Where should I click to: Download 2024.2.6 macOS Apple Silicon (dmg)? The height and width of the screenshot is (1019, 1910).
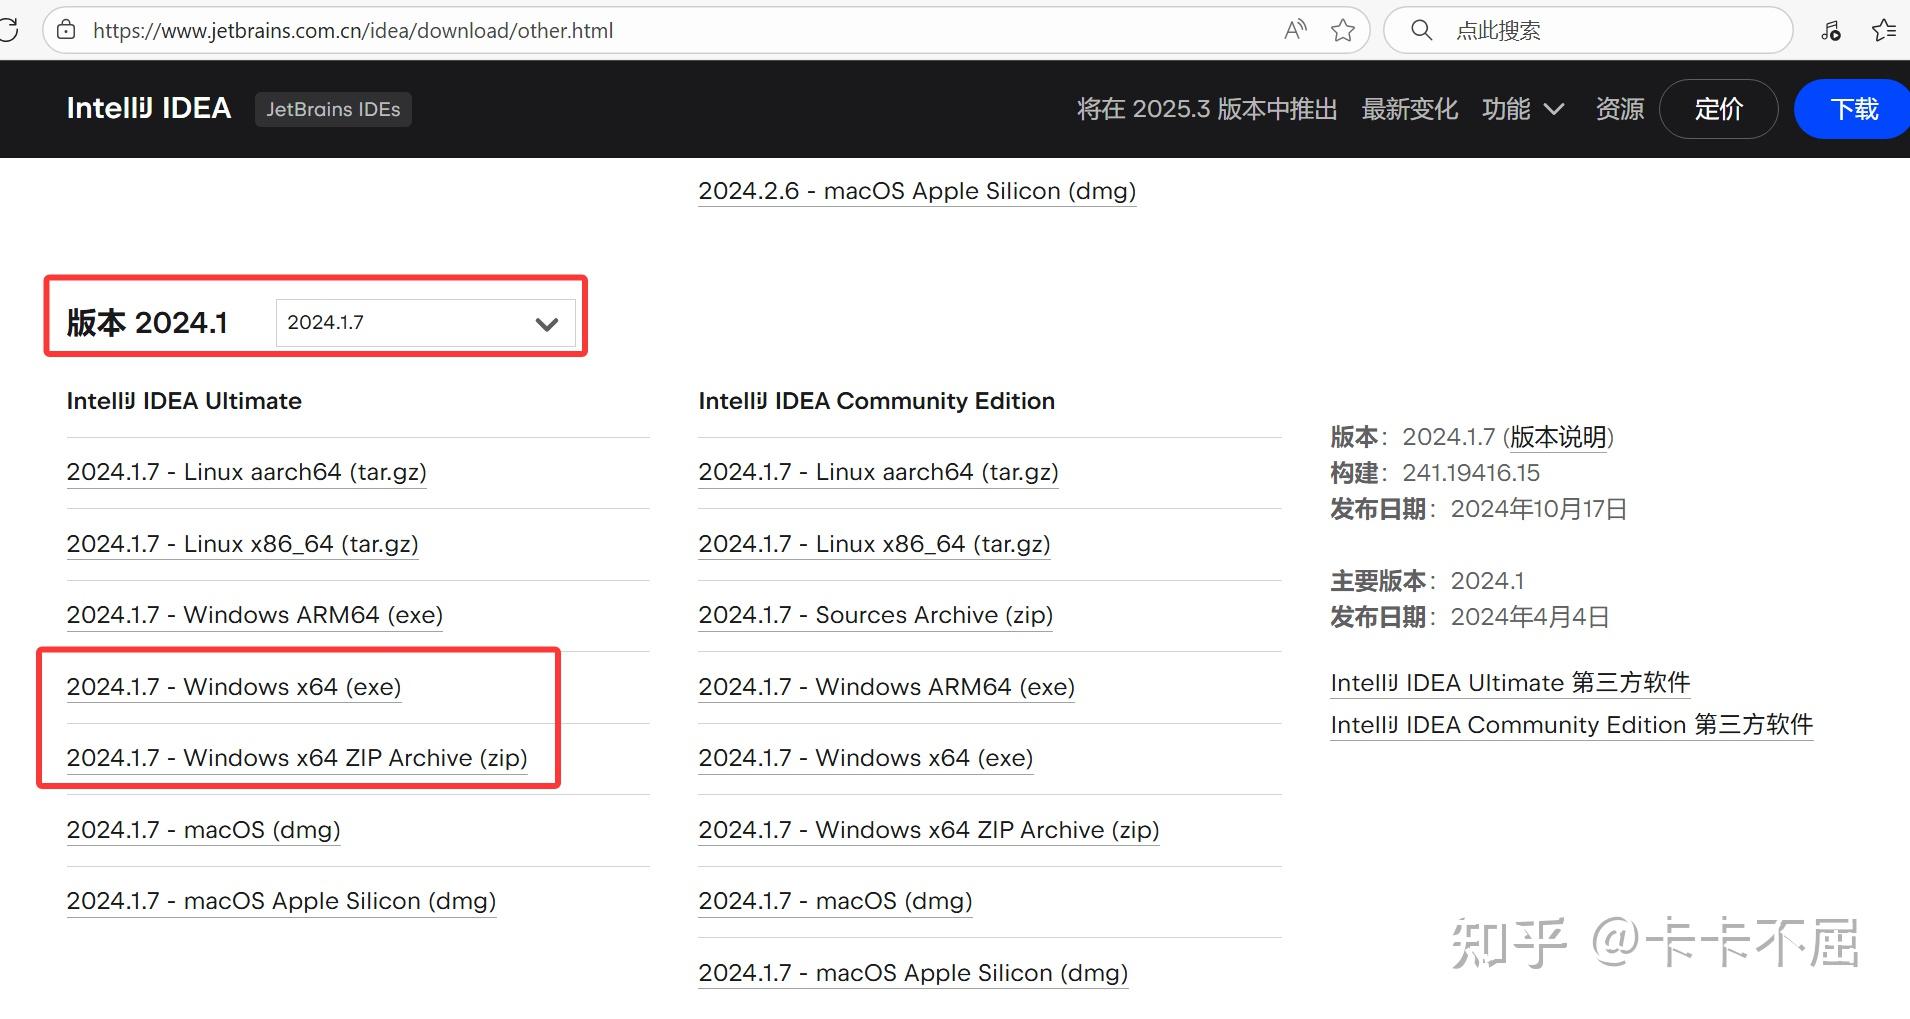(917, 191)
